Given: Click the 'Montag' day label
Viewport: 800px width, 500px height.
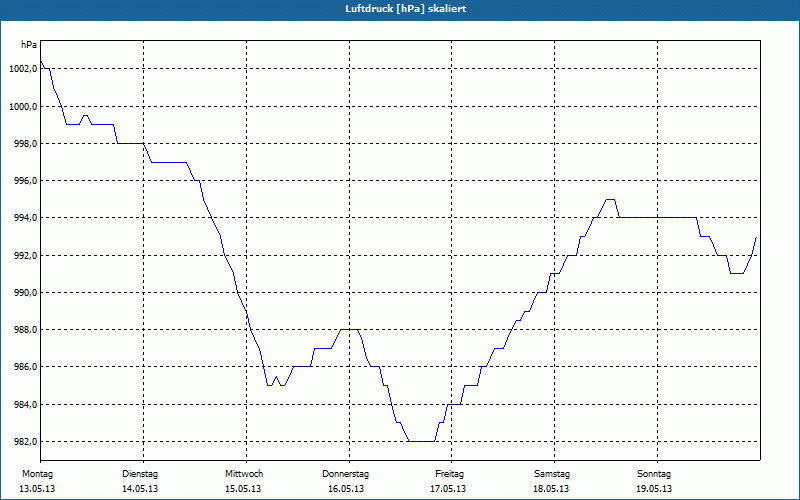Looking at the screenshot, I should pyautogui.click(x=37, y=474).
